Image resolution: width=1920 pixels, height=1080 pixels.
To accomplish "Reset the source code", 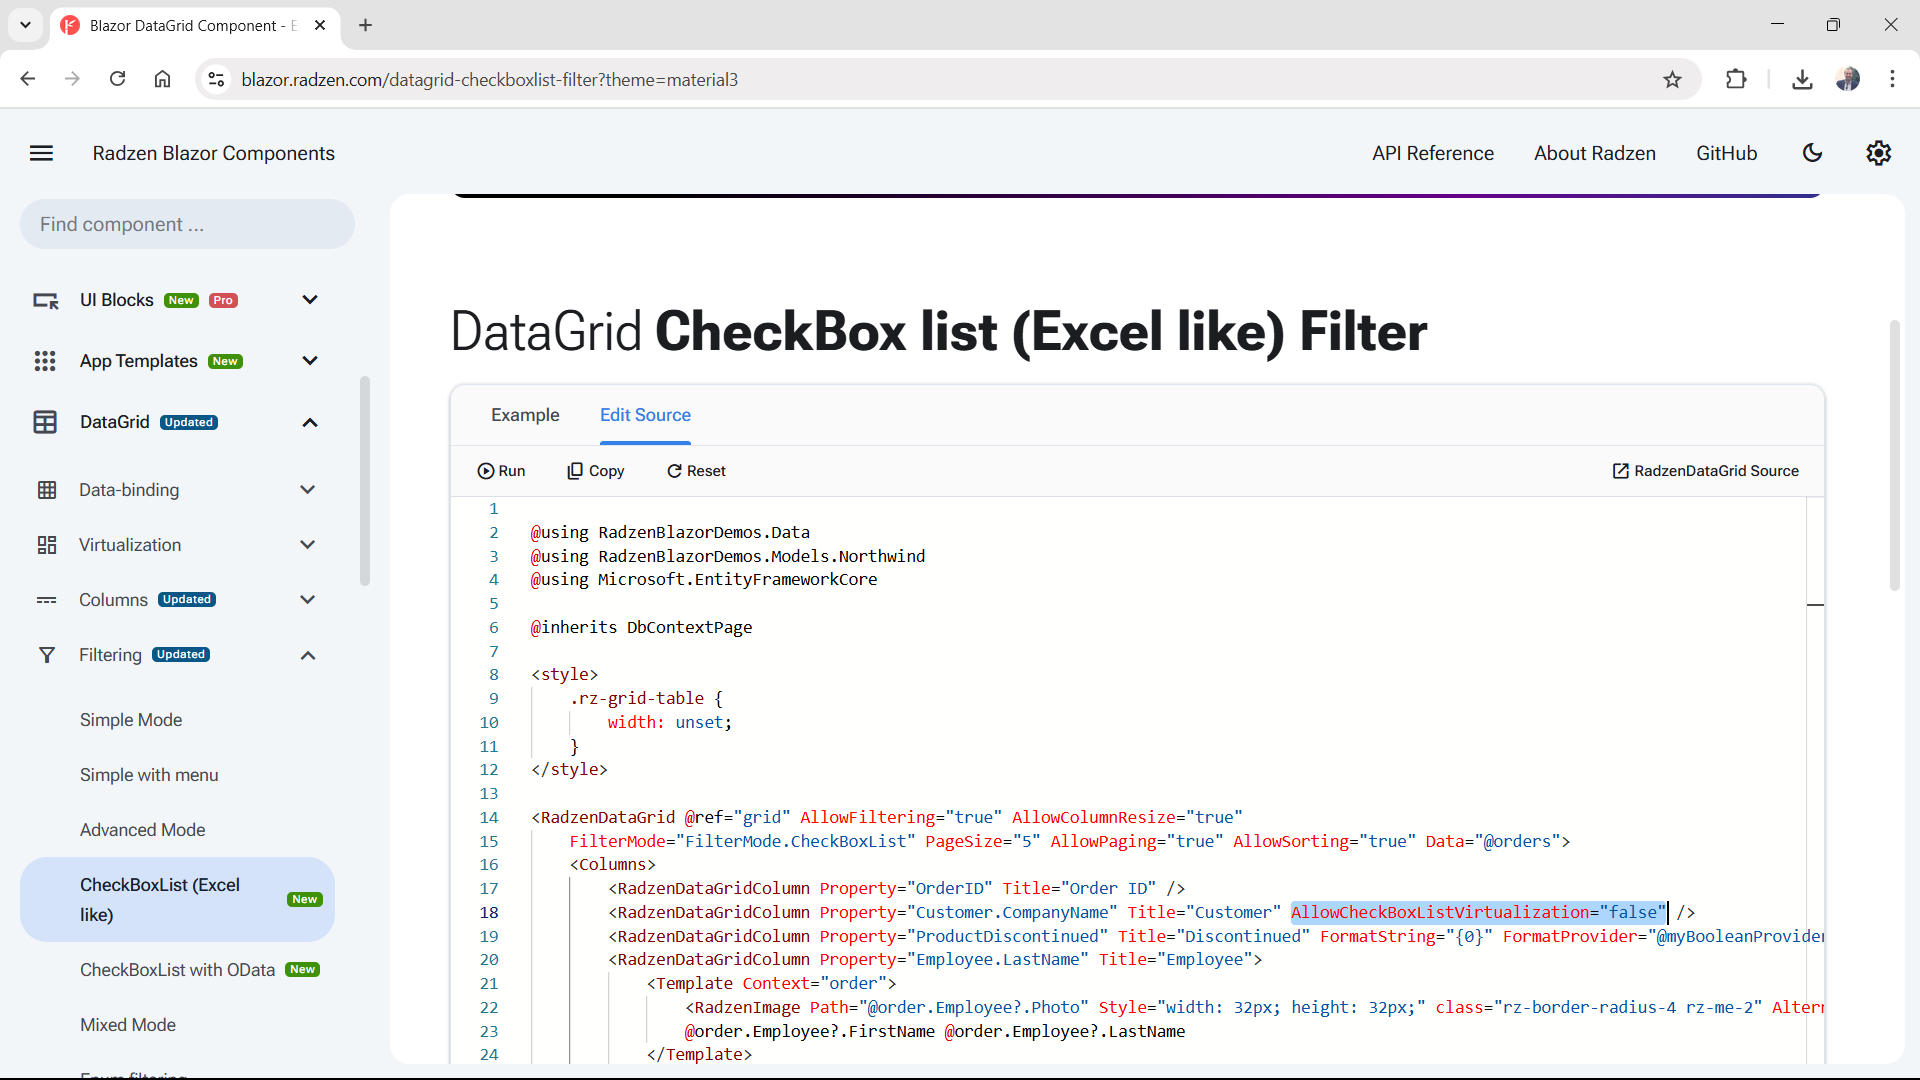I will pyautogui.click(x=696, y=471).
